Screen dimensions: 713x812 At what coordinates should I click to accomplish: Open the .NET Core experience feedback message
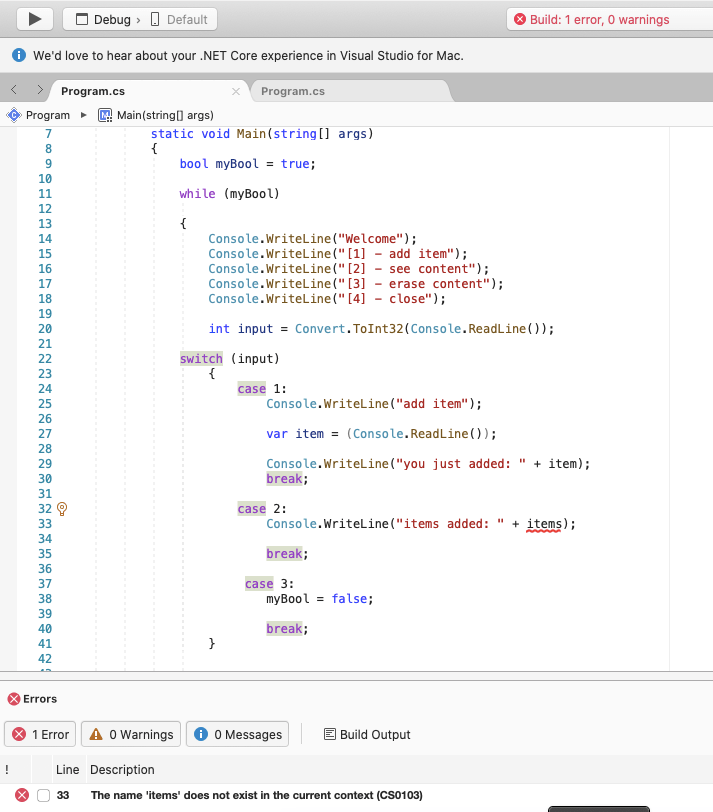click(x=248, y=55)
